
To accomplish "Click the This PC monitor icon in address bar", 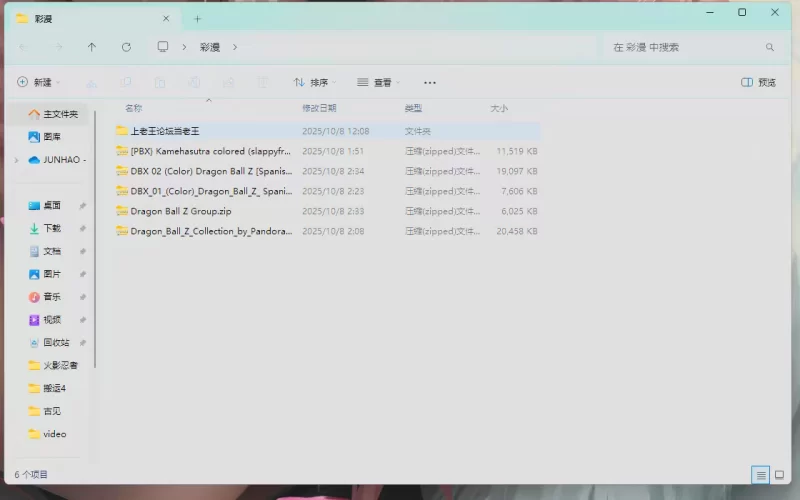I will (x=163, y=47).
